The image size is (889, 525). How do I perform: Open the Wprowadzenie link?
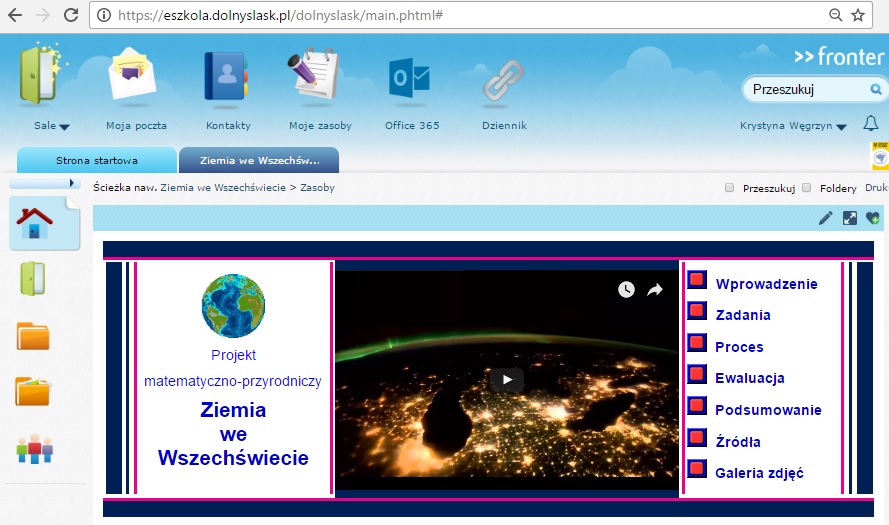(766, 284)
